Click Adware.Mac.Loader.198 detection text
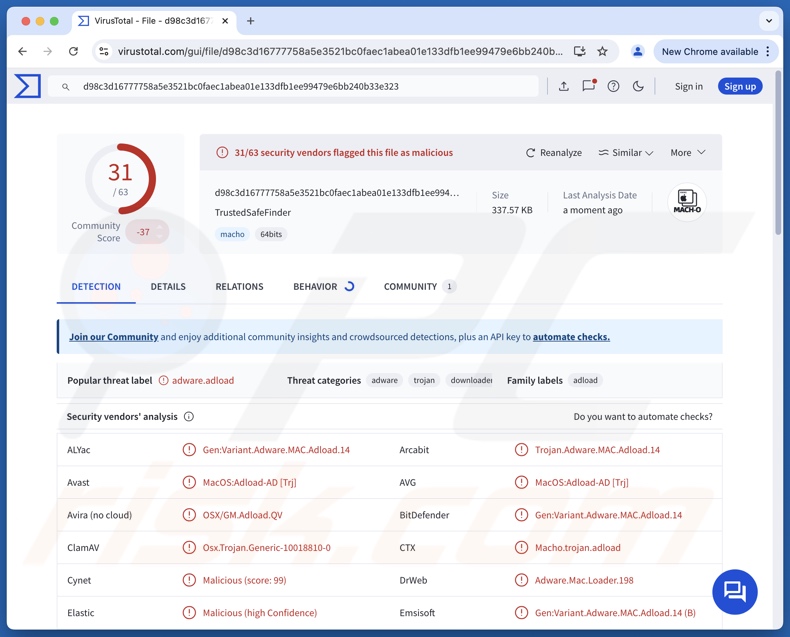790x637 pixels. (x=584, y=581)
